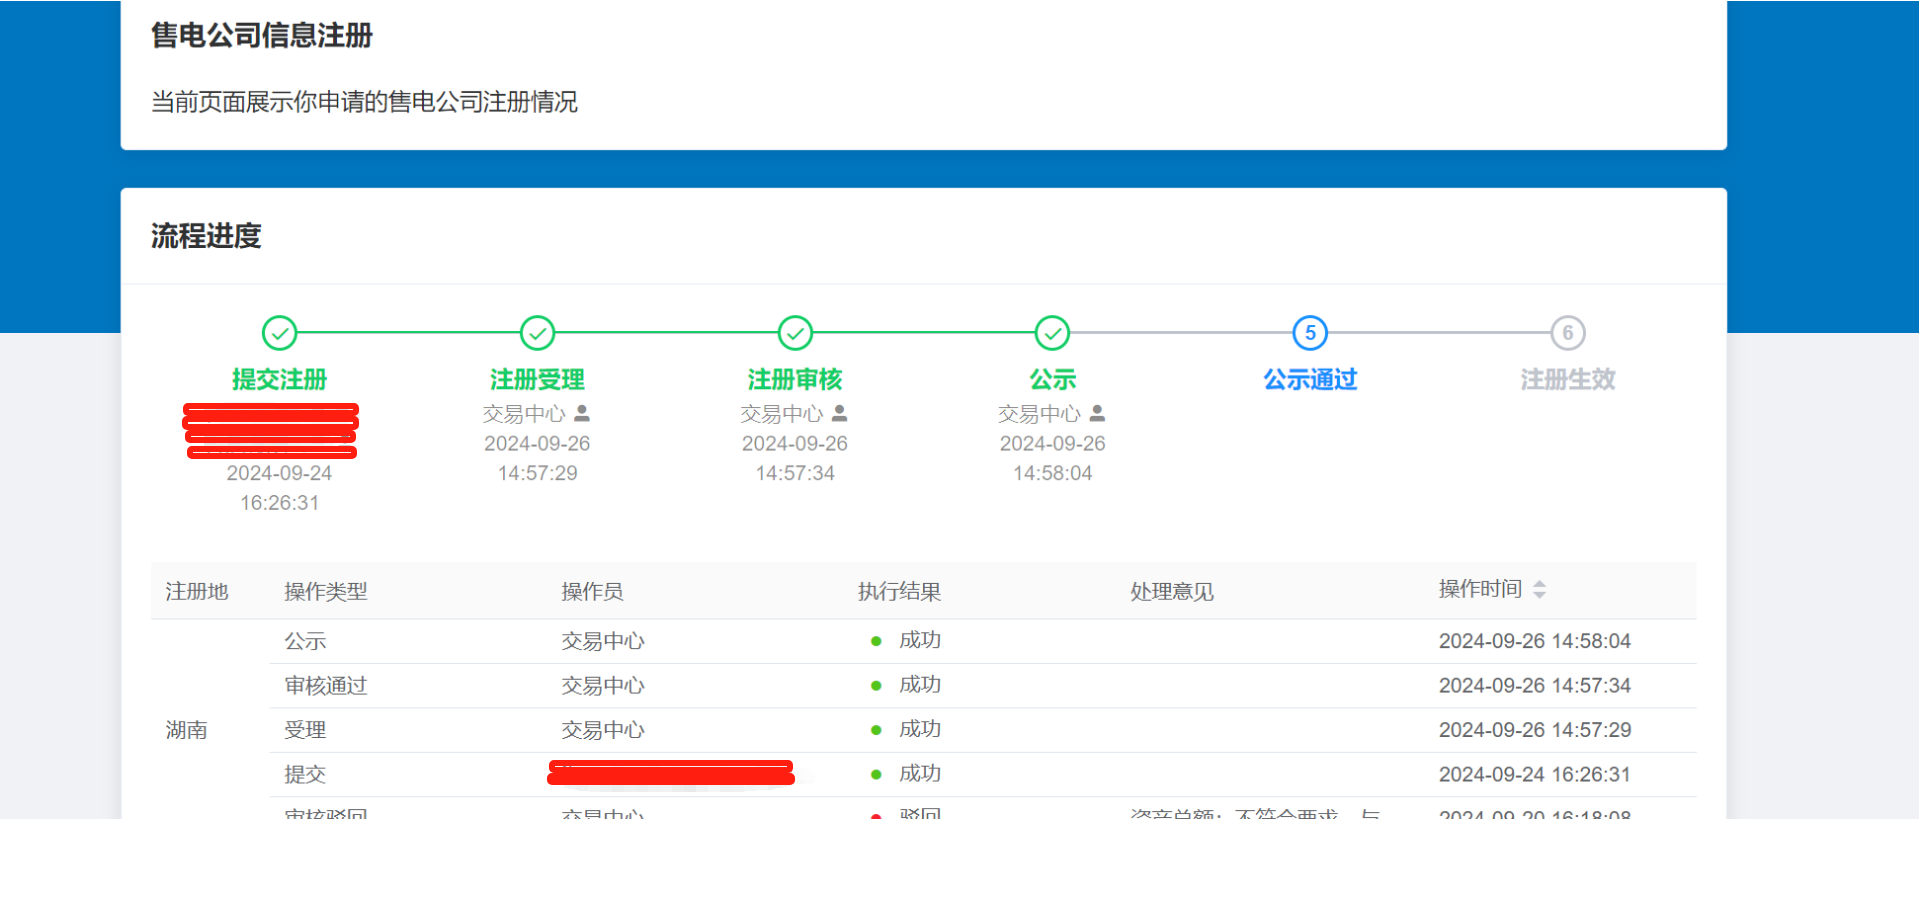This screenshot has height=907, width=1920.
Task: Click the 16:26:31 time under 提交注册
Action: tap(279, 503)
